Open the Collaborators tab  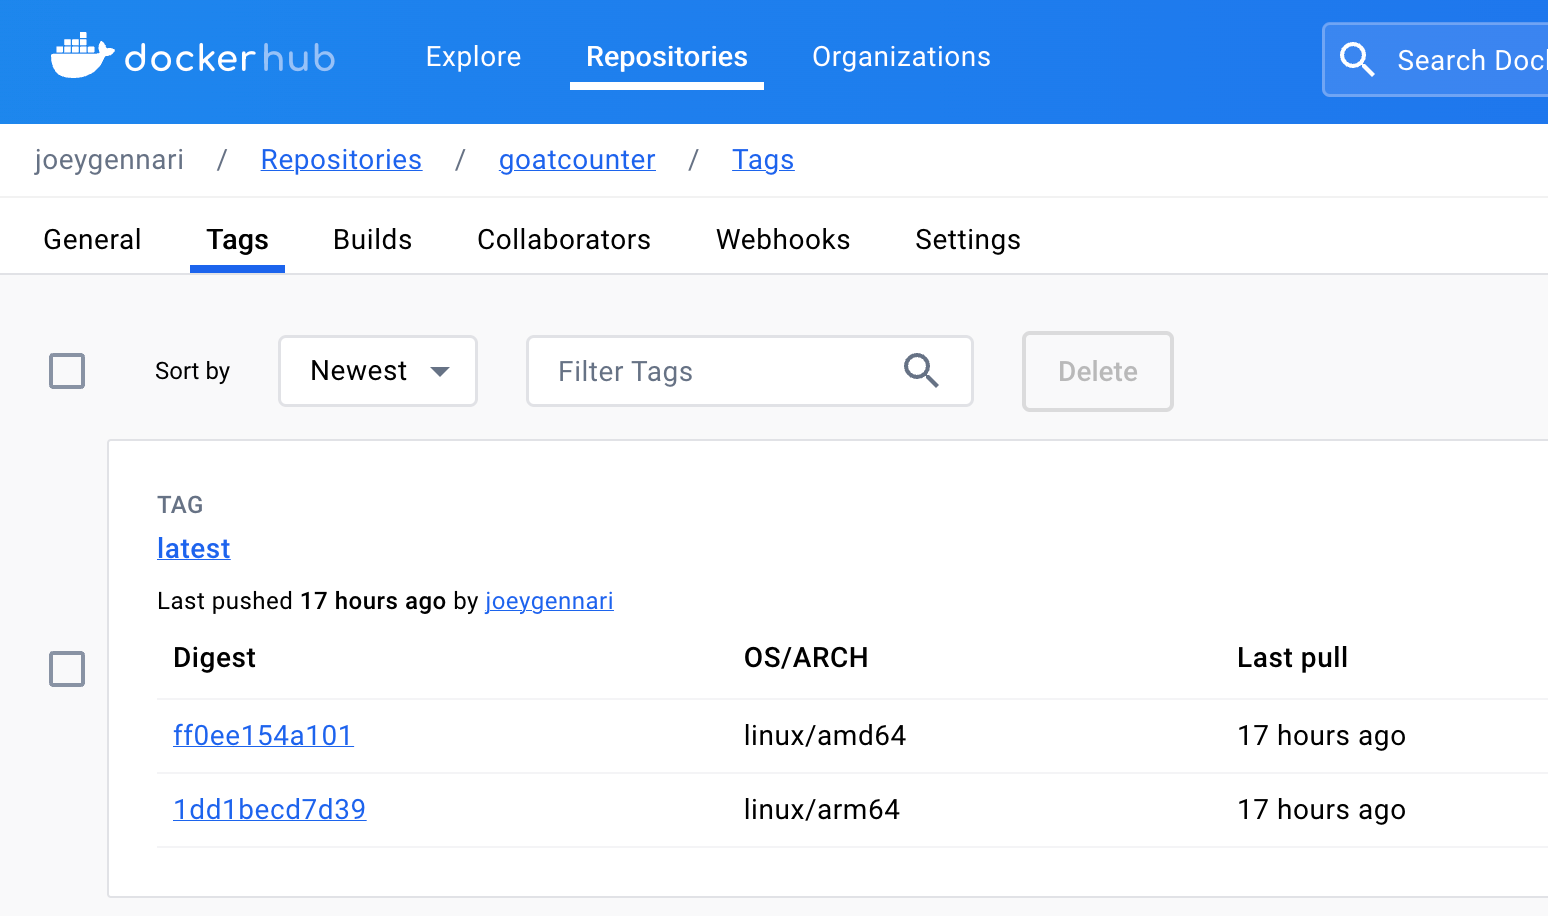[x=564, y=240]
